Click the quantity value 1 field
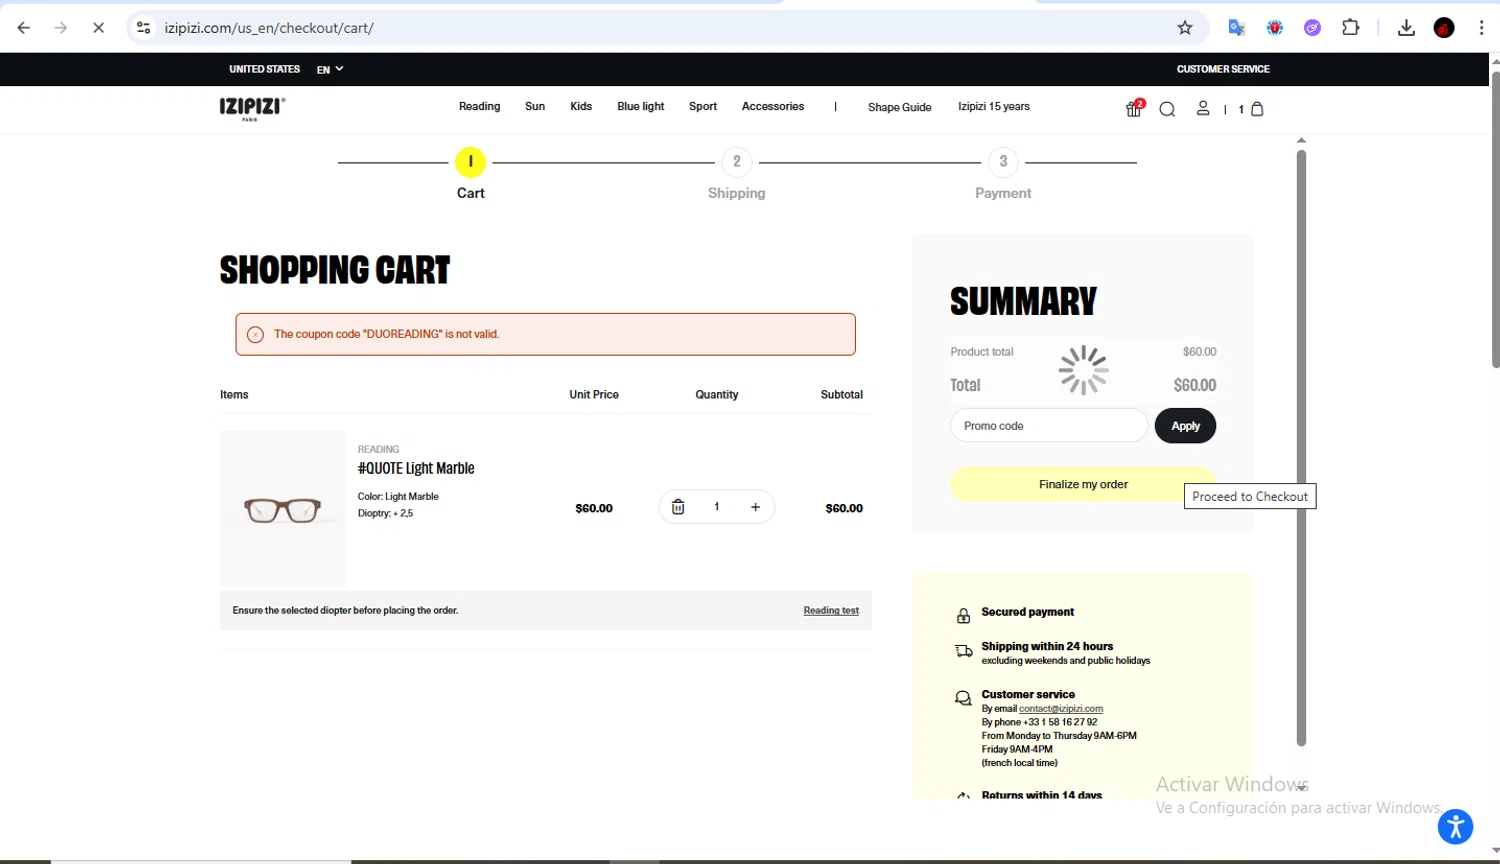Screen dimensions: 1500x864 (716, 507)
